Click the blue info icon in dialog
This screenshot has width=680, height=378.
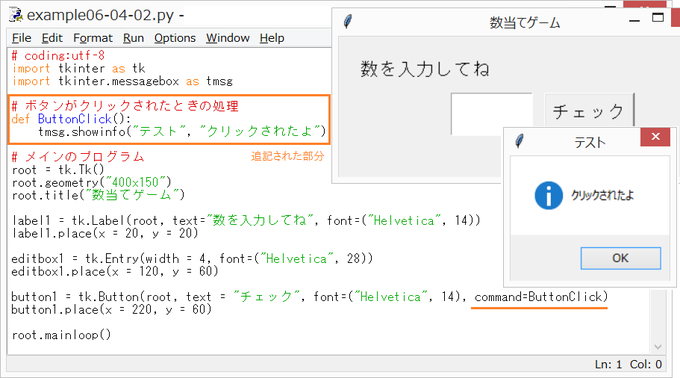coord(549,195)
